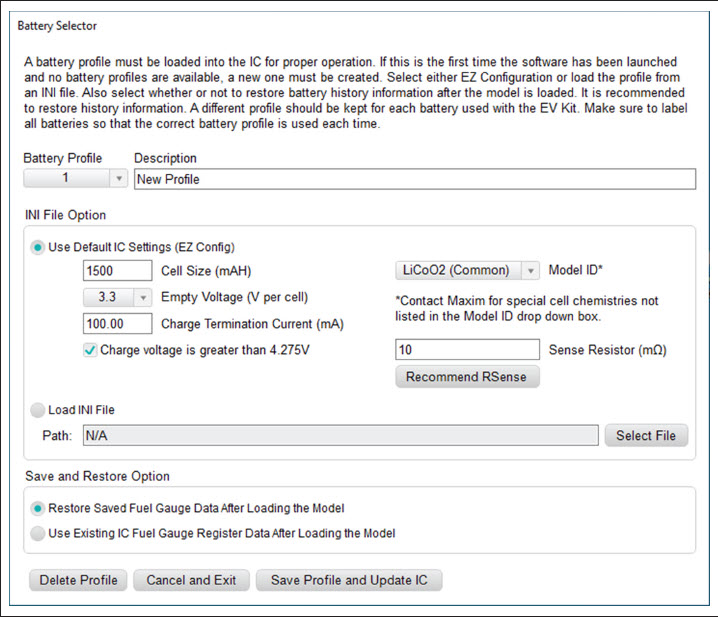Click the INI file Path field

pos(340,435)
